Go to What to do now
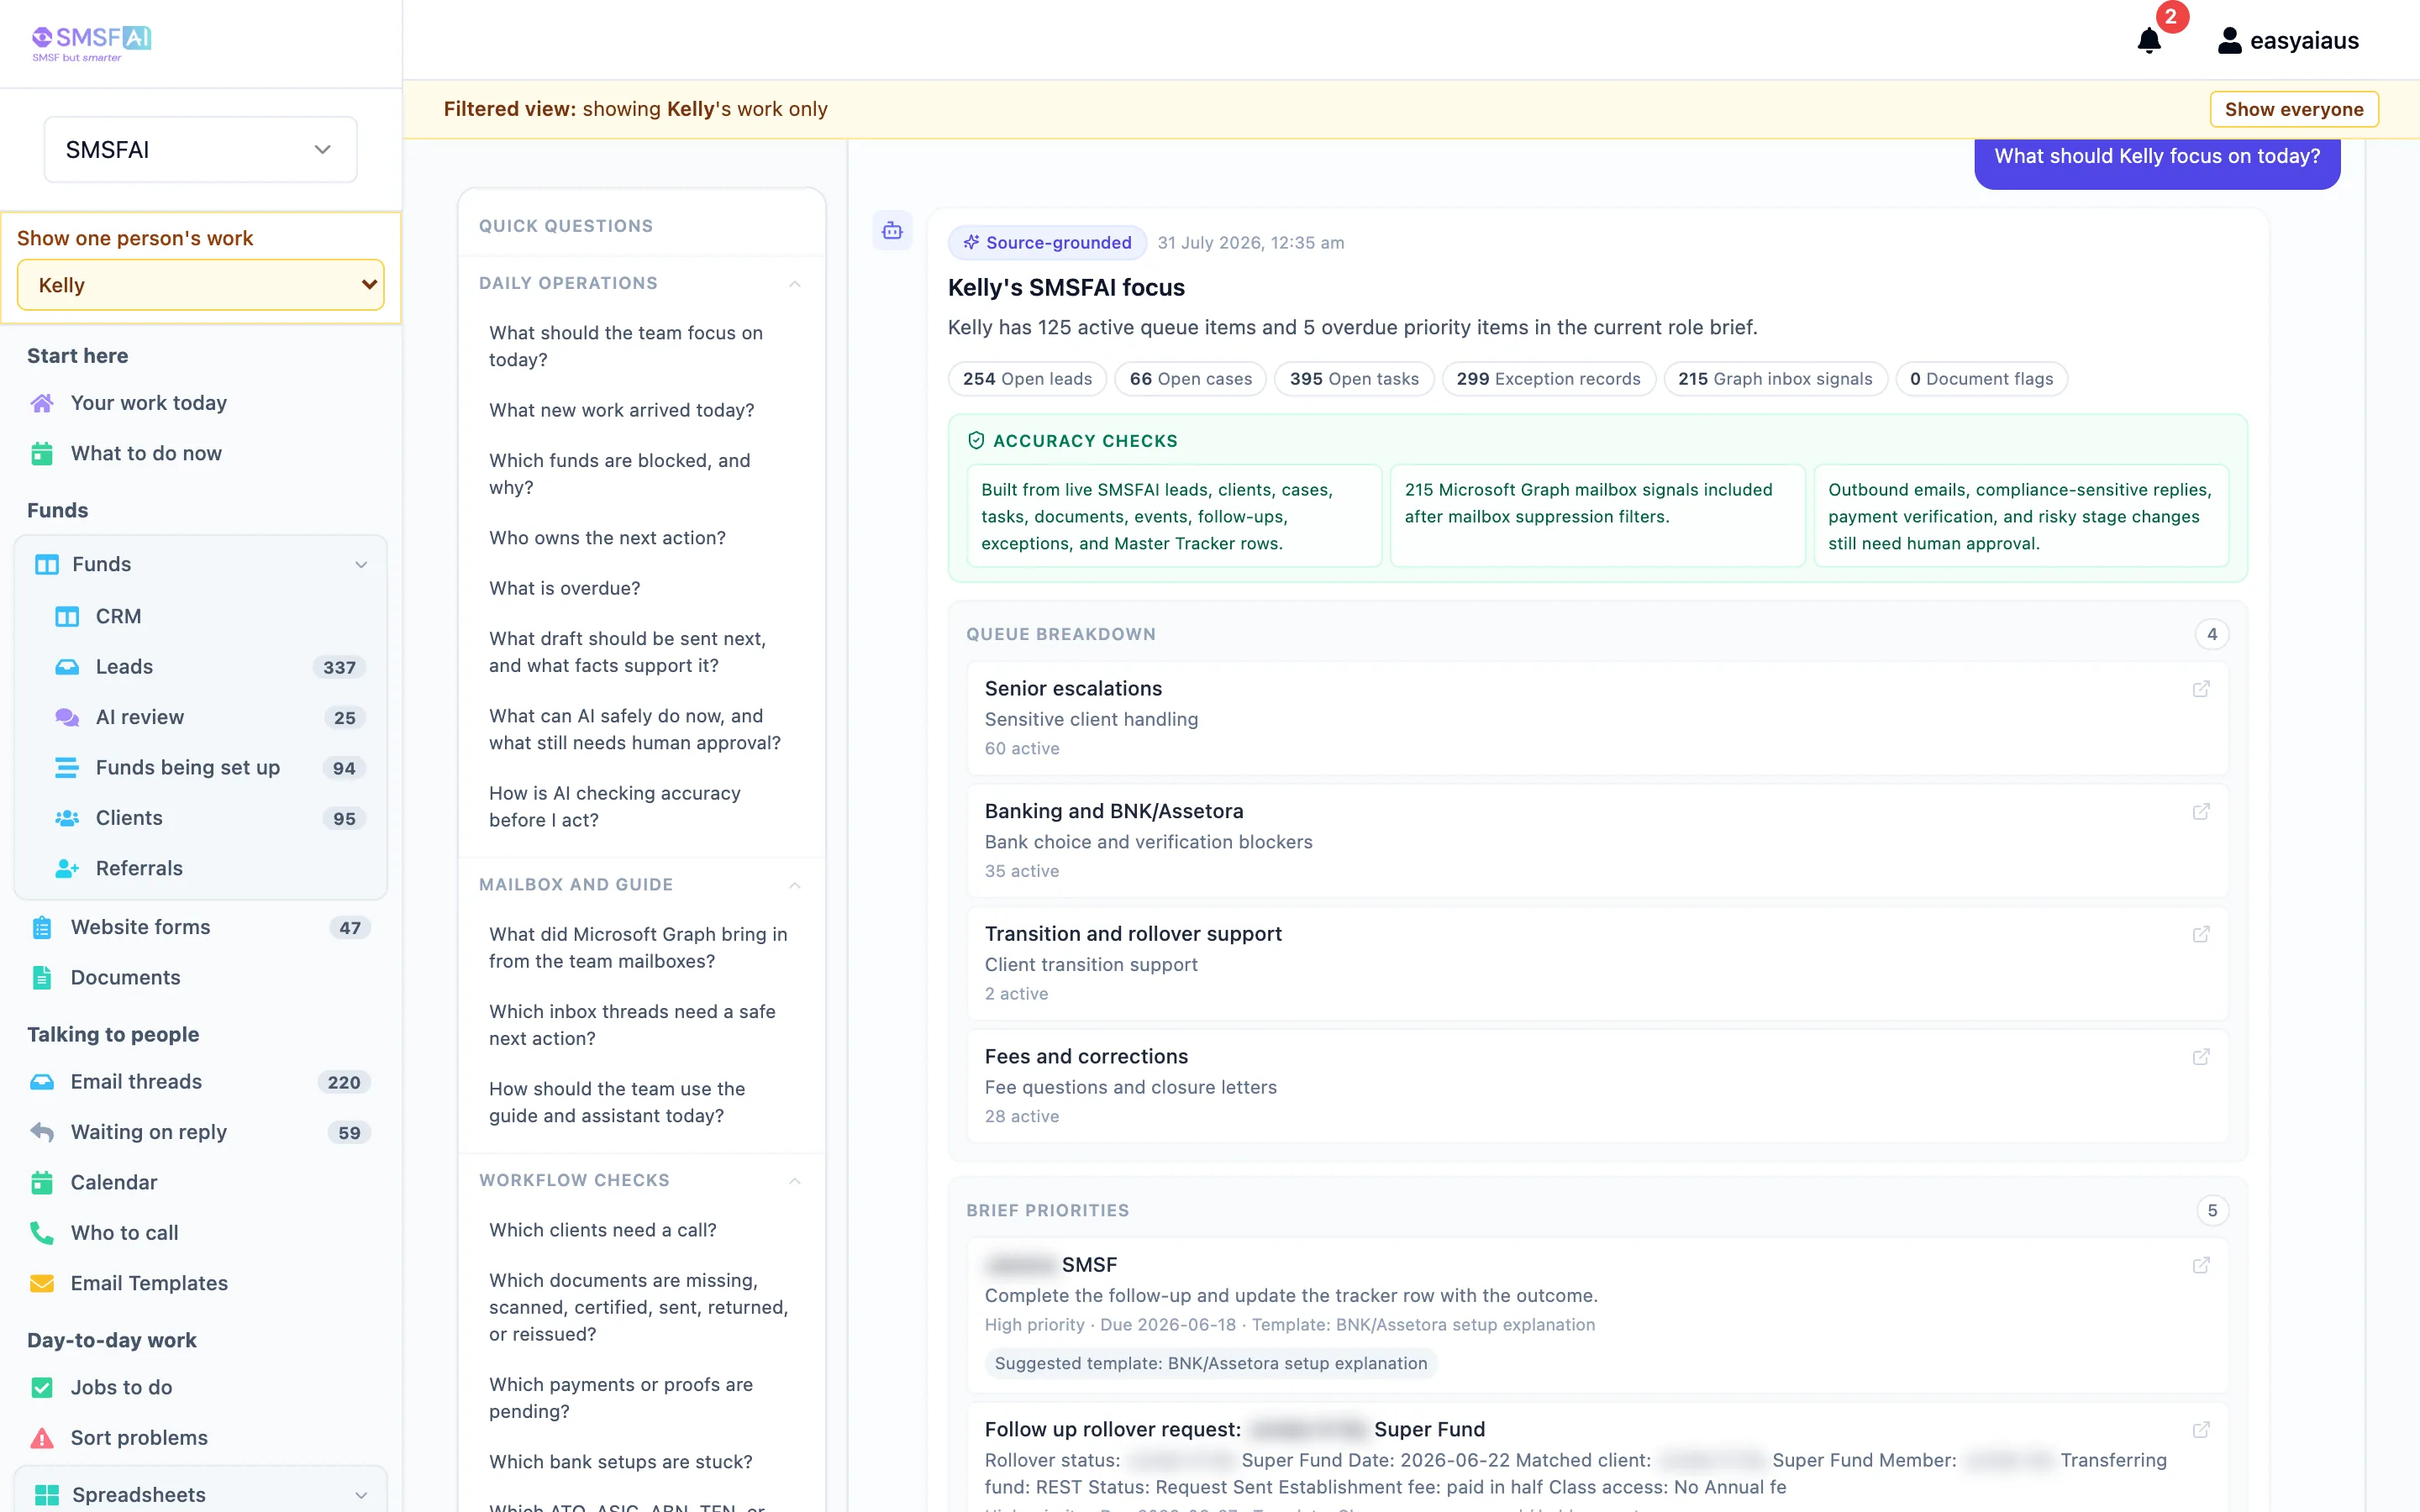The image size is (2420, 1512). (x=146, y=453)
